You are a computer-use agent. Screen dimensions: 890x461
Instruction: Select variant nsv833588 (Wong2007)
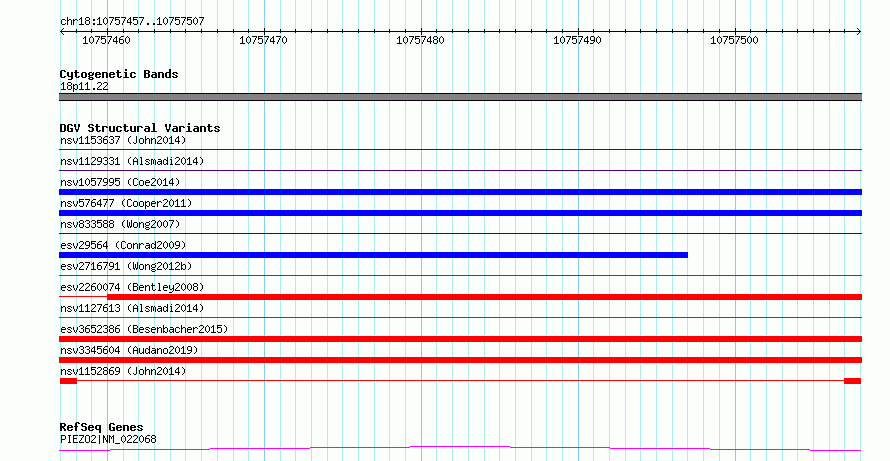120,224
